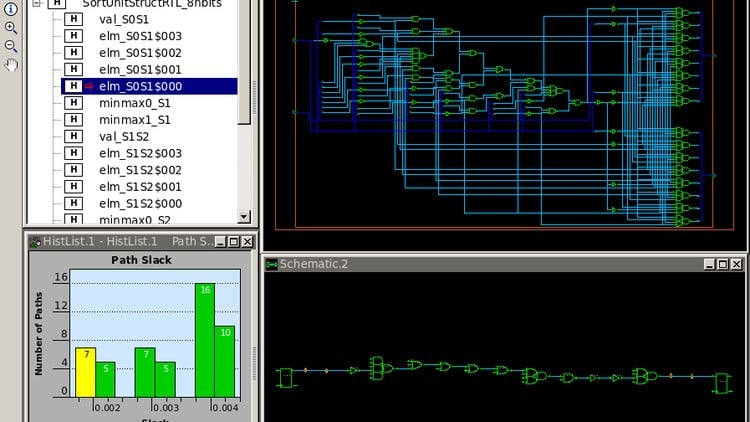Viewport: 750px width, 422px height.
Task: Select the zoom in magnifier tool
Action: [x=11, y=28]
